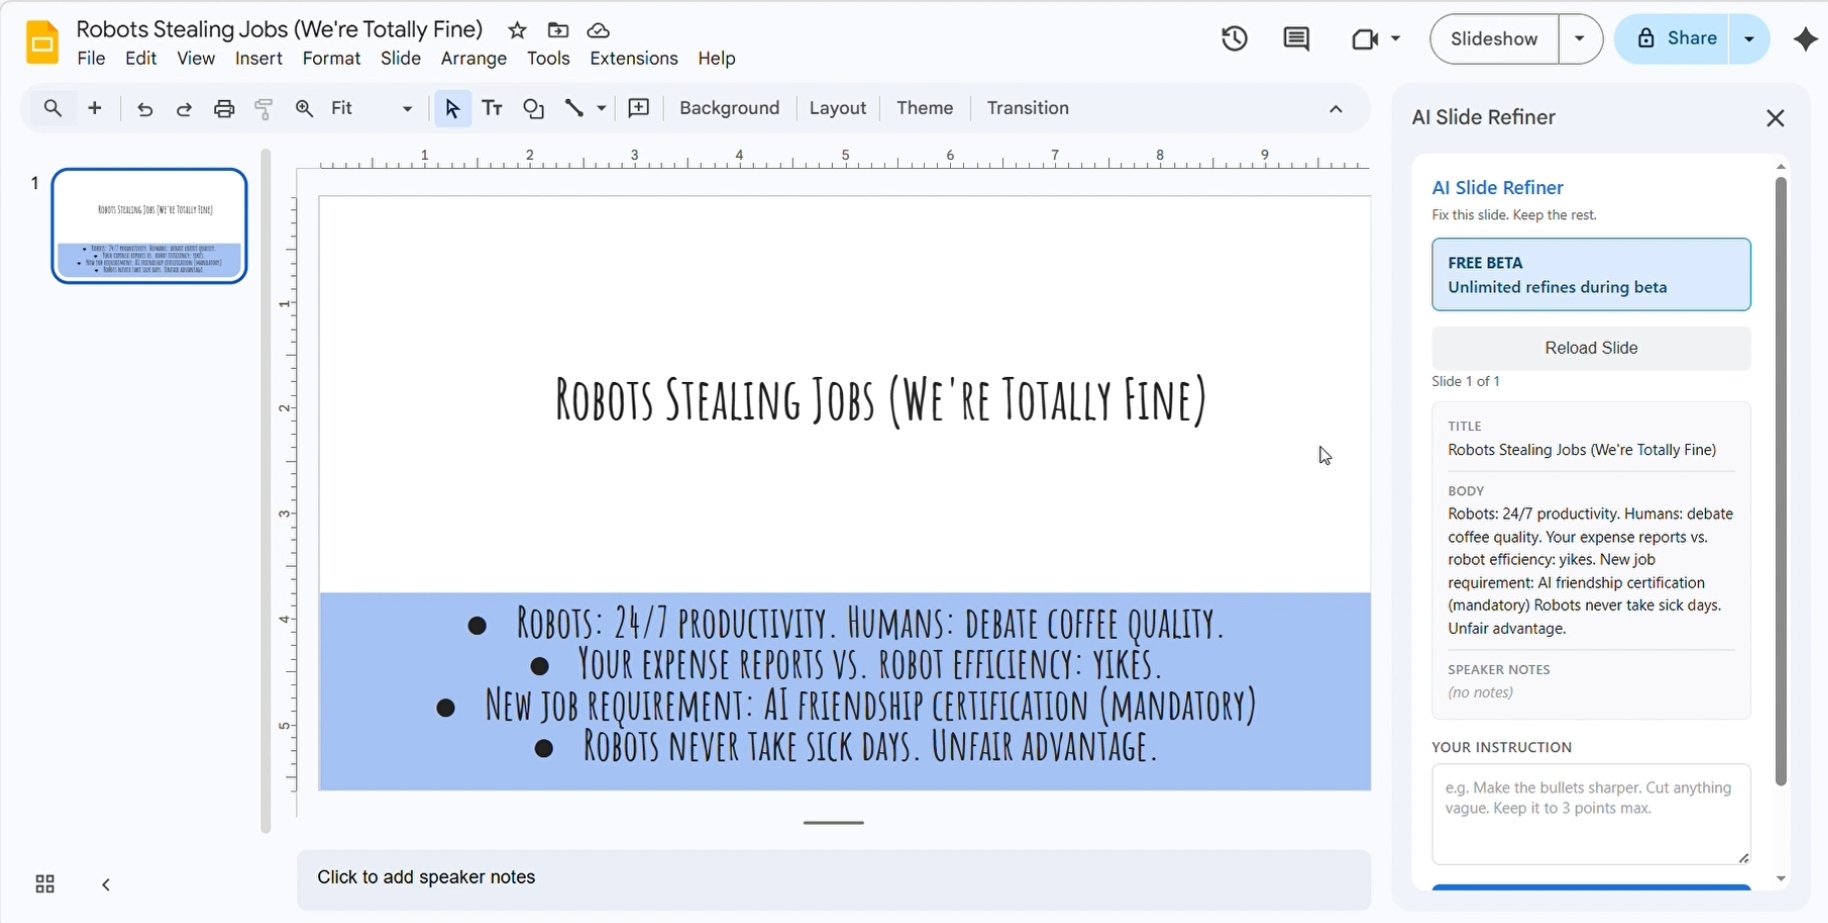
Task: Star the presentation as favorite
Action: (517, 30)
